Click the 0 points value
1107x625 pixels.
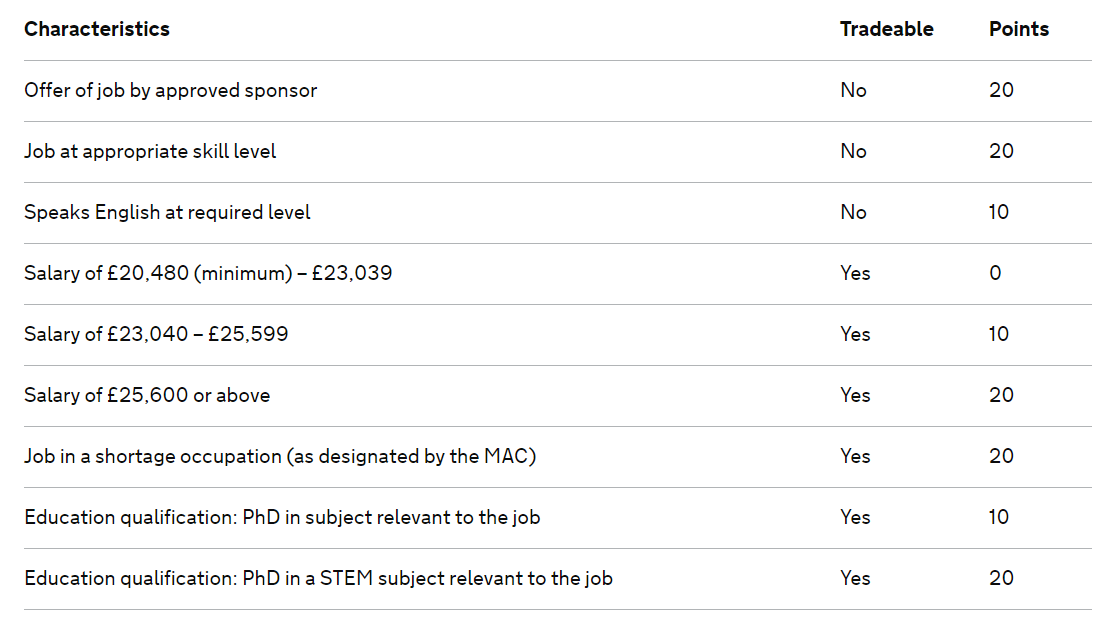coord(995,273)
